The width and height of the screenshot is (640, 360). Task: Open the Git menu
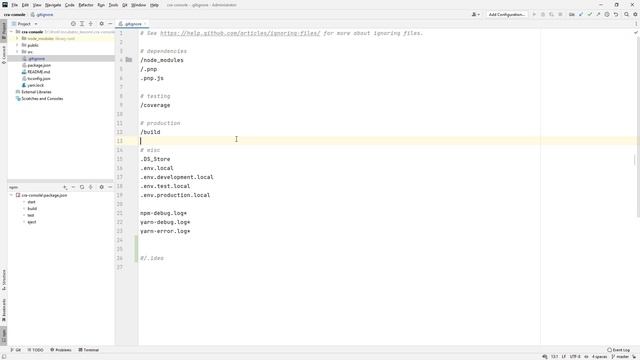(124, 5)
